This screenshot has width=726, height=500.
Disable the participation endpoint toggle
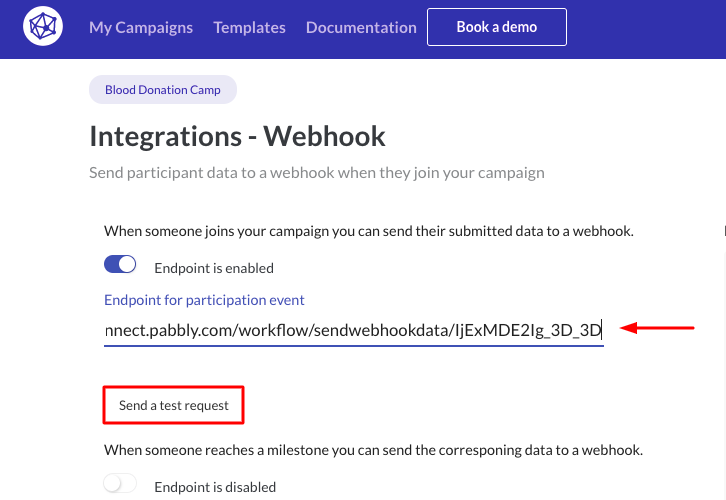coord(120,264)
